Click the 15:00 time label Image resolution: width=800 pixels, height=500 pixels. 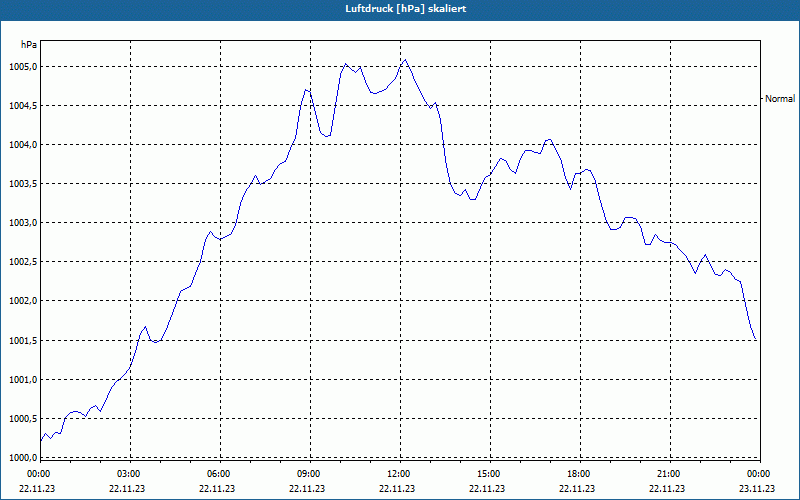[x=488, y=474]
